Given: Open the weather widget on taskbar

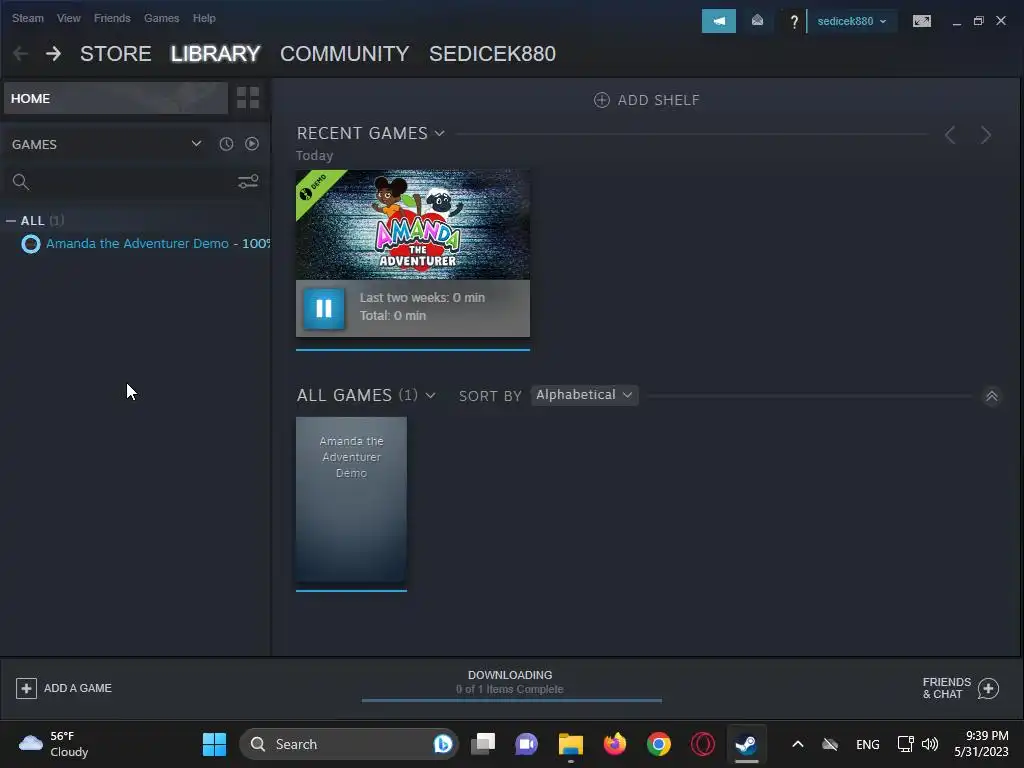Looking at the screenshot, I should coord(54,744).
